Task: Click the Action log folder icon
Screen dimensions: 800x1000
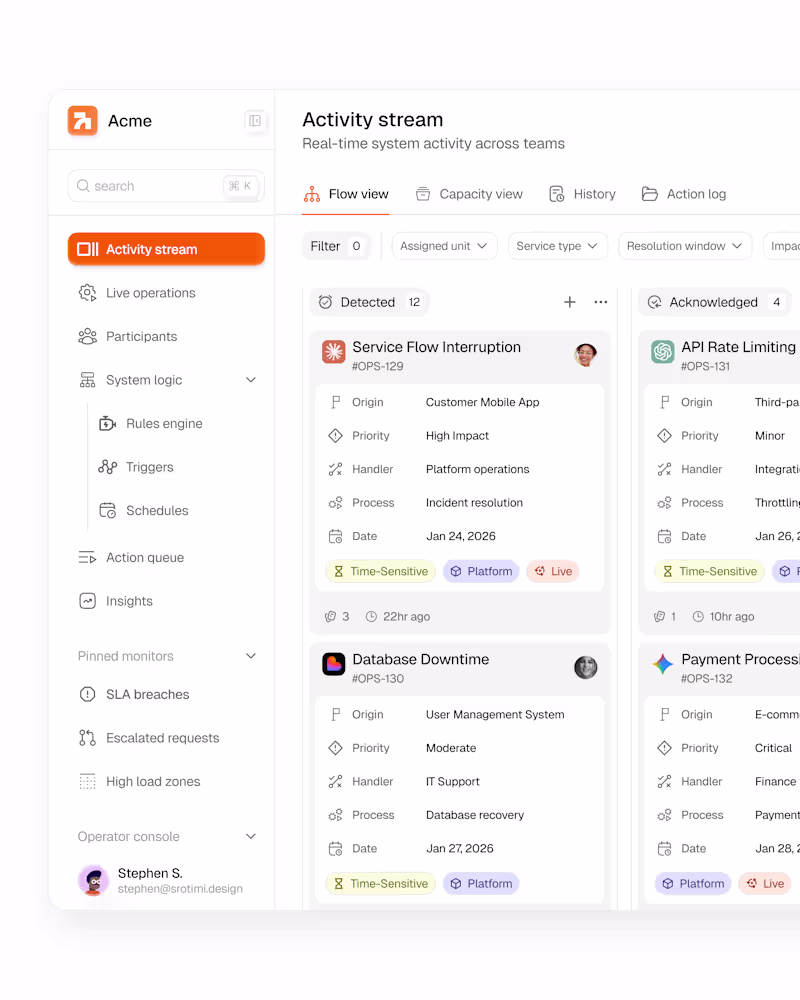Action: click(650, 194)
